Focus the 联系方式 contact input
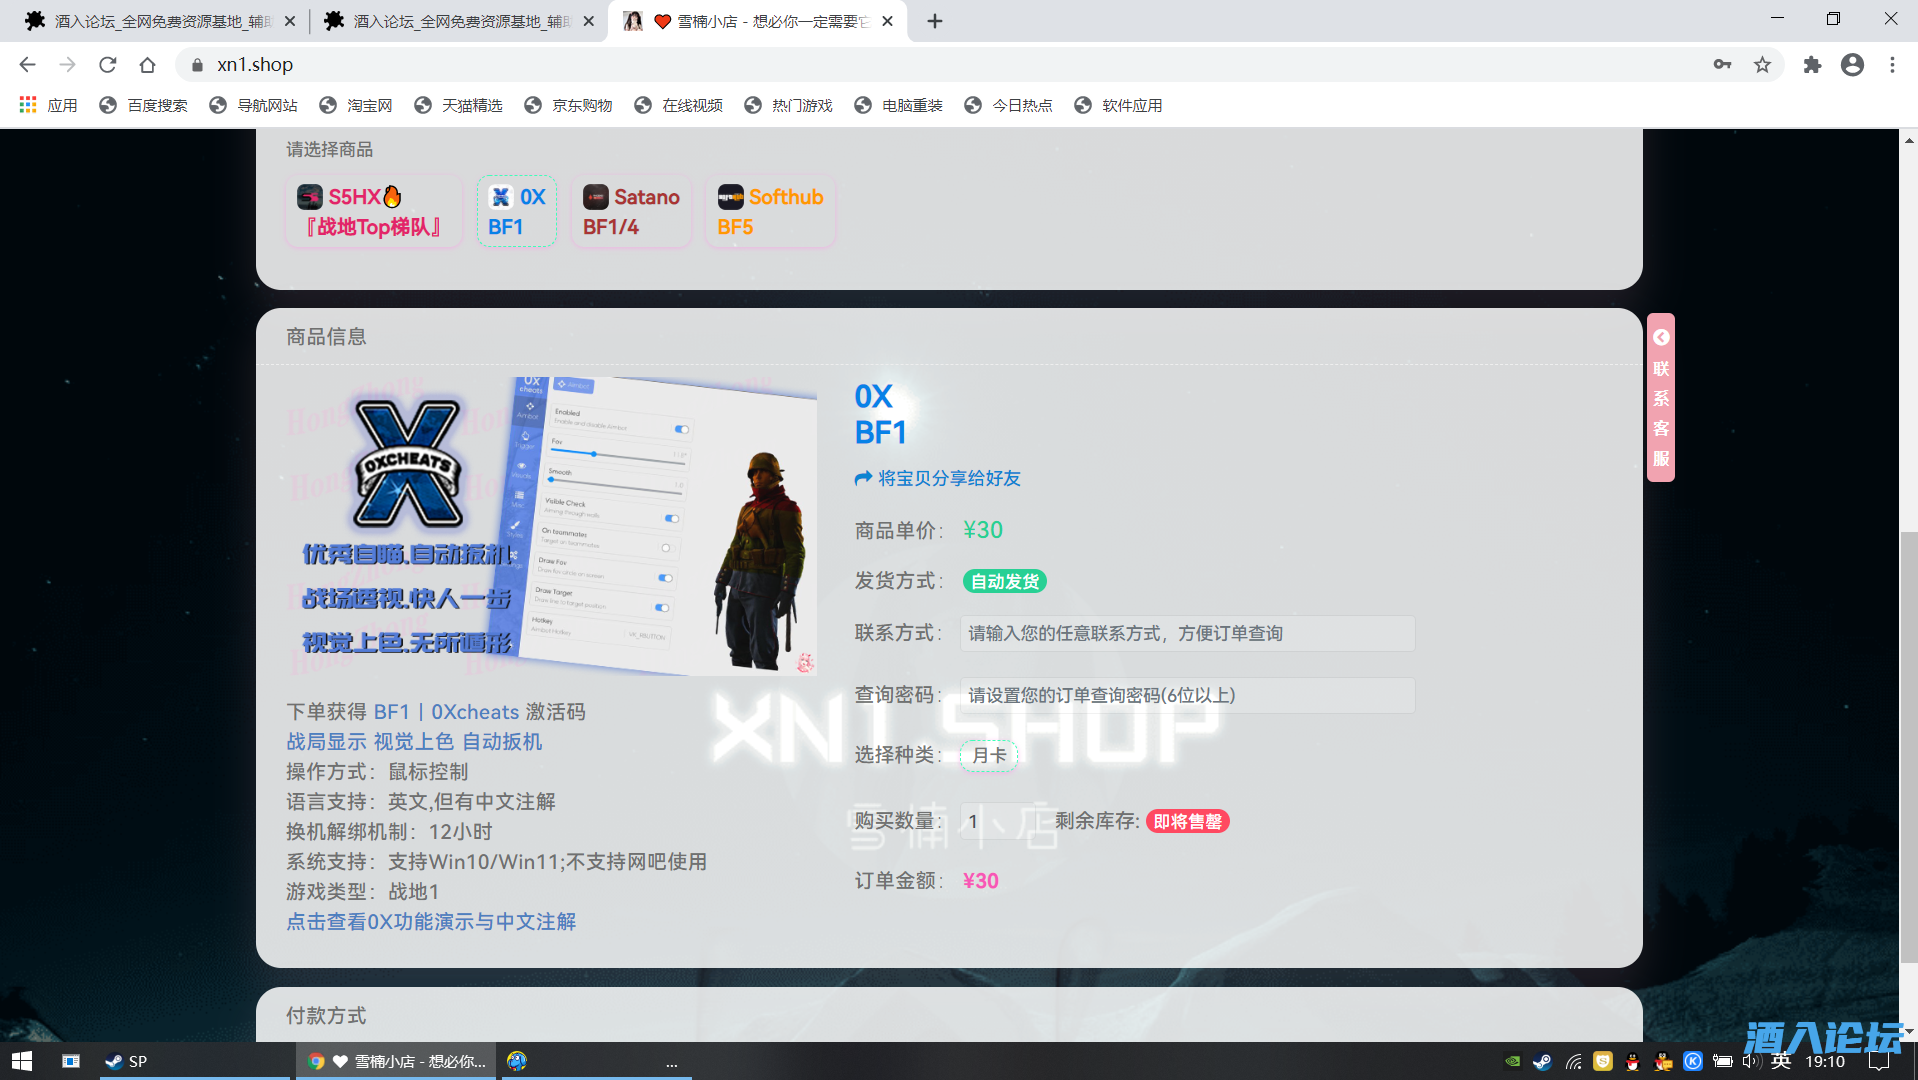Viewport: 1918px width, 1080px height. [x=1187, y=634]
